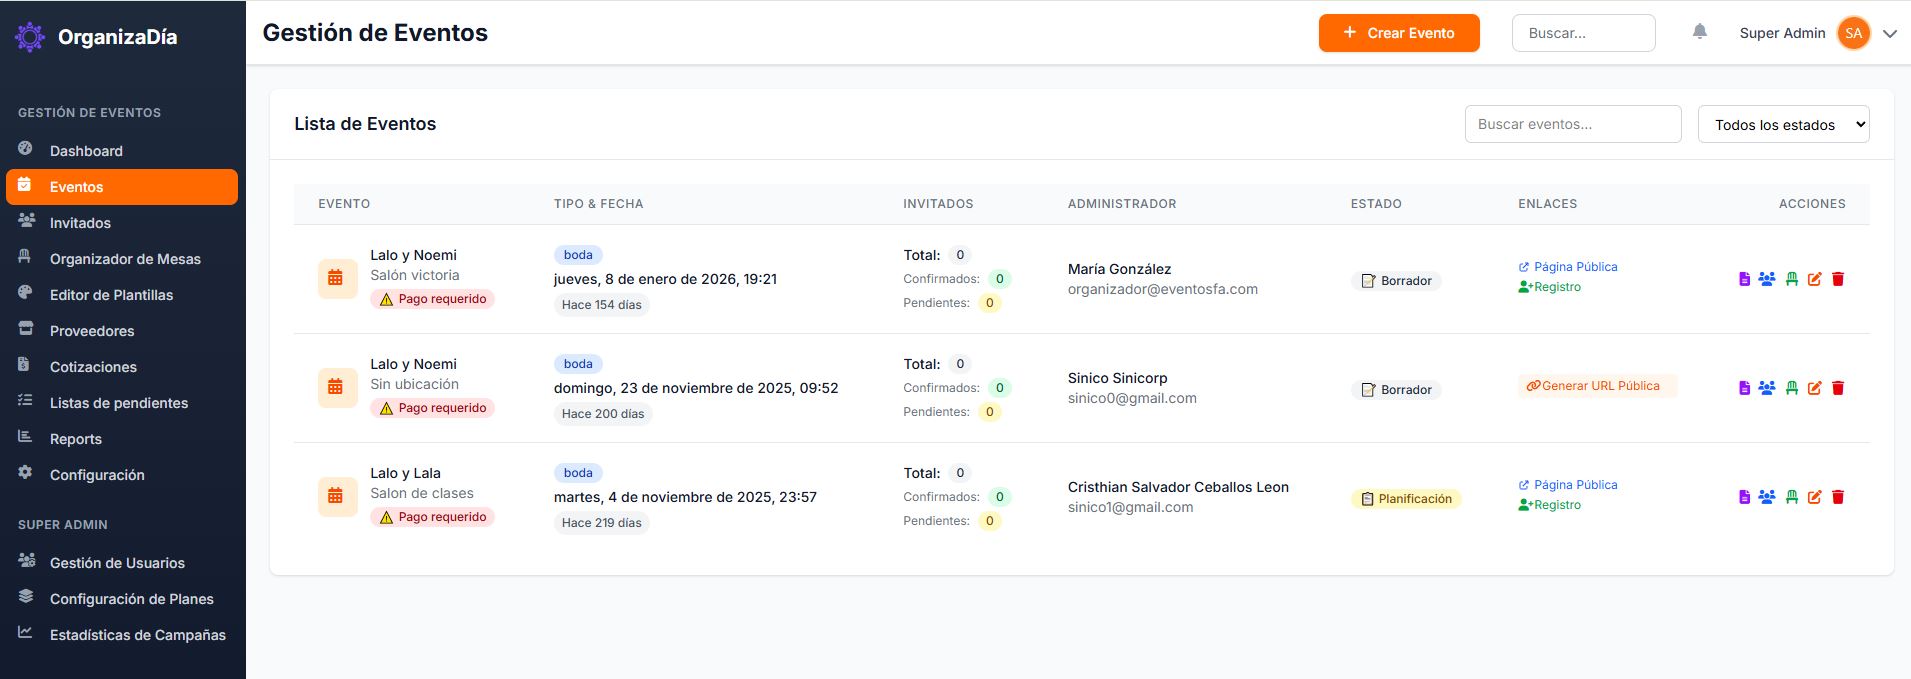Open Estadísticas de Campañas
Image resolution: width=1911 pixels, height=679 pixels.
[x=122, y=635]
